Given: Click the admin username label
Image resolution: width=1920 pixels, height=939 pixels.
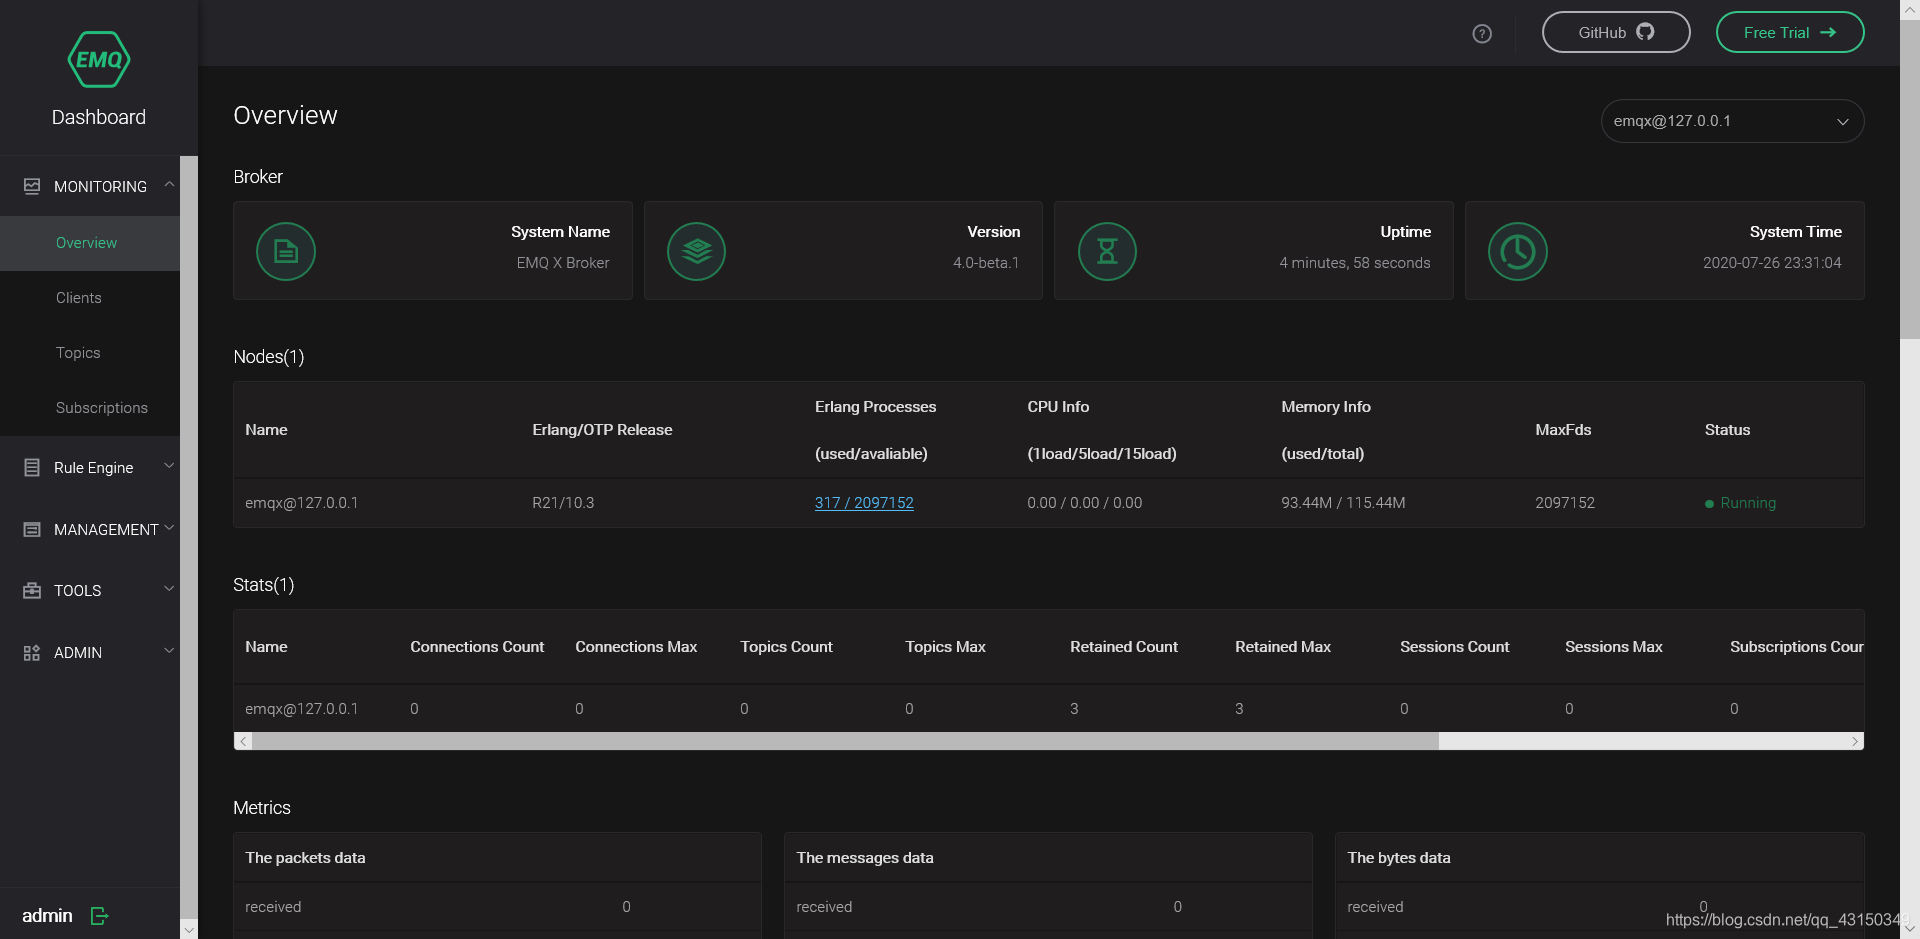Looking at the screenshot, I should (47, 916).
